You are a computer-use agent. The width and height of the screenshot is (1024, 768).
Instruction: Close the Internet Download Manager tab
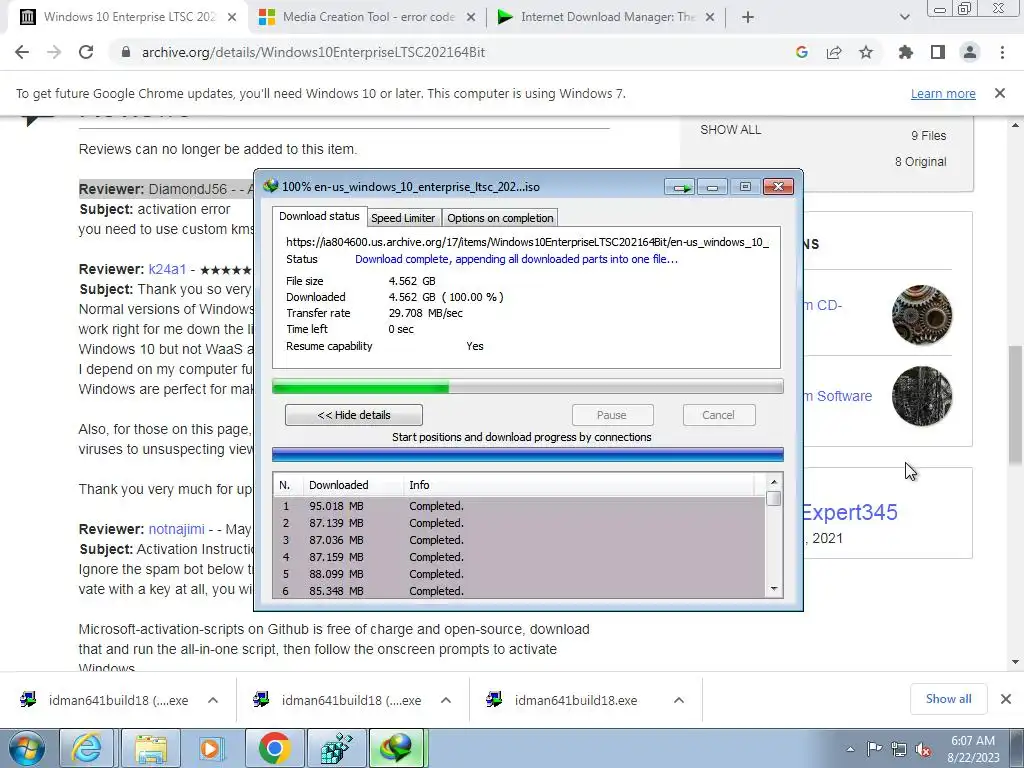pyautogui.click(x=710, y=18)
